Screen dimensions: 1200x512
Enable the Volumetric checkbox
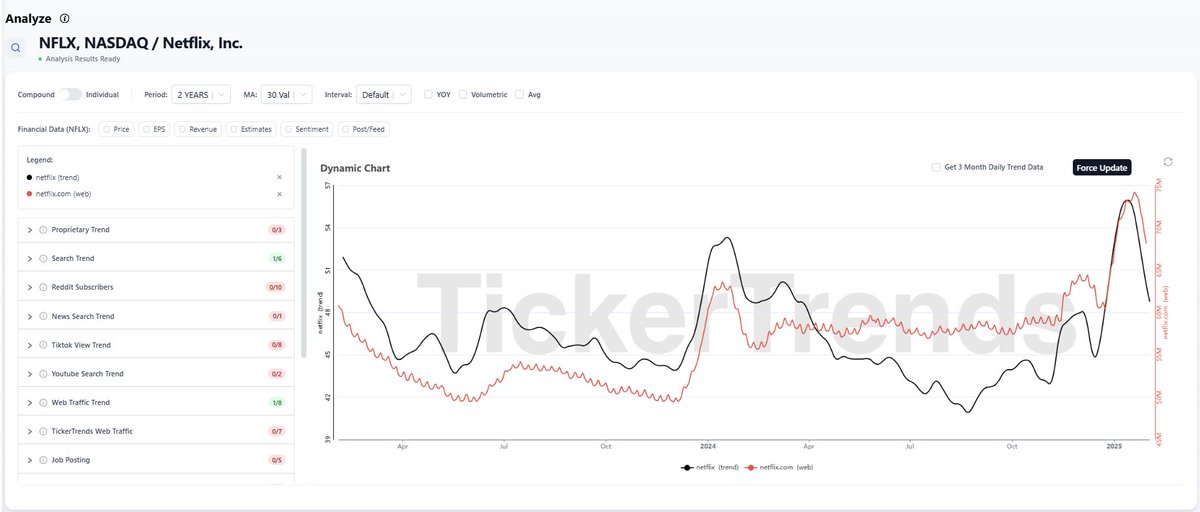point(463,95)
